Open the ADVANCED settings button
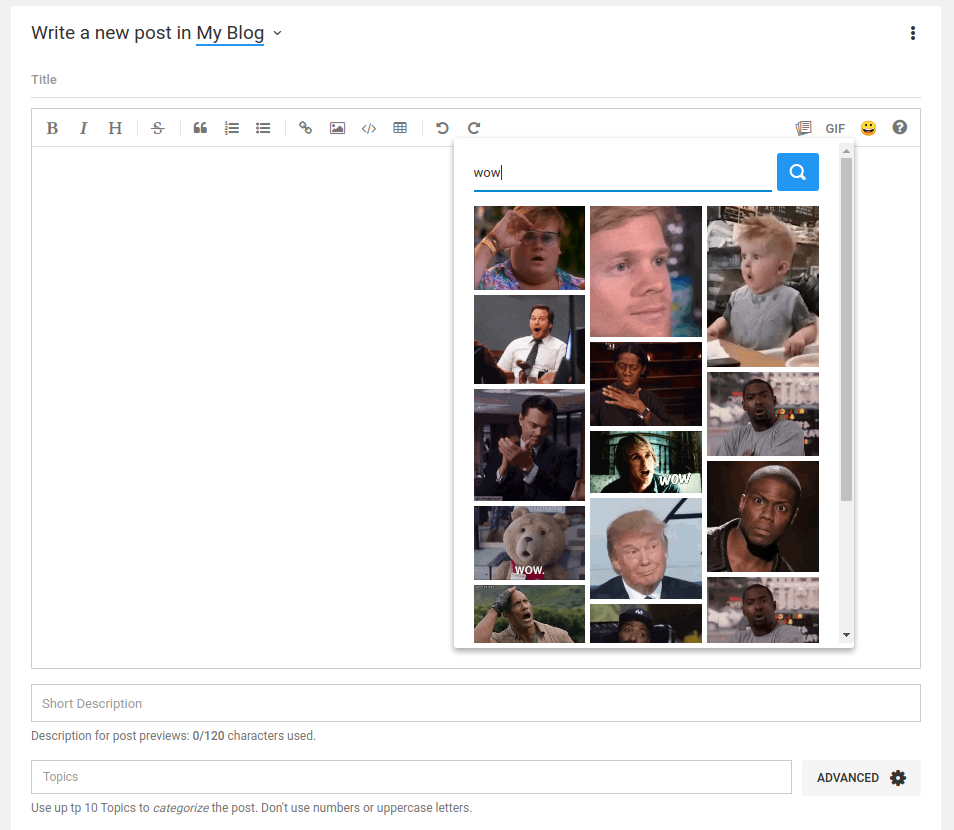Image resolution: width=954 pixels, height=830 pixels. click(861, 778)
